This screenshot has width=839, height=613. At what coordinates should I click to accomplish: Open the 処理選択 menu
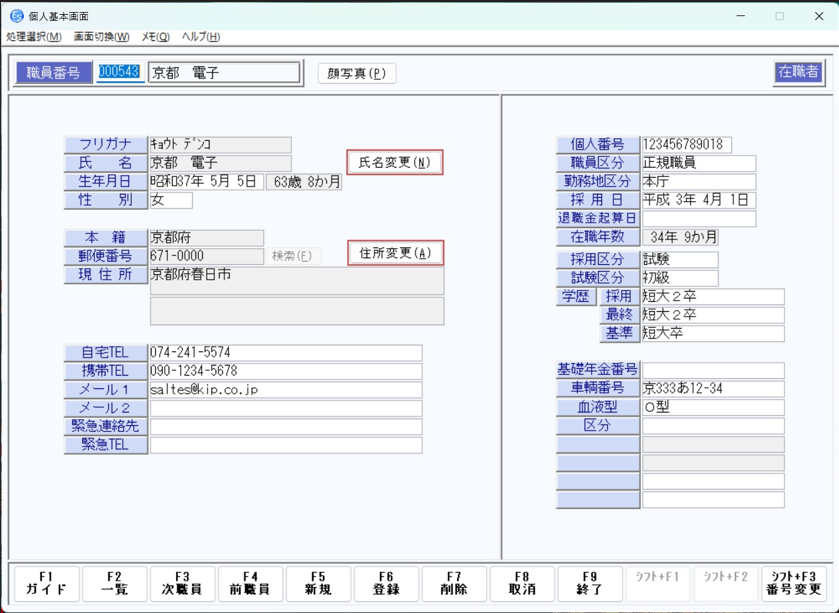tap(33, 37)
